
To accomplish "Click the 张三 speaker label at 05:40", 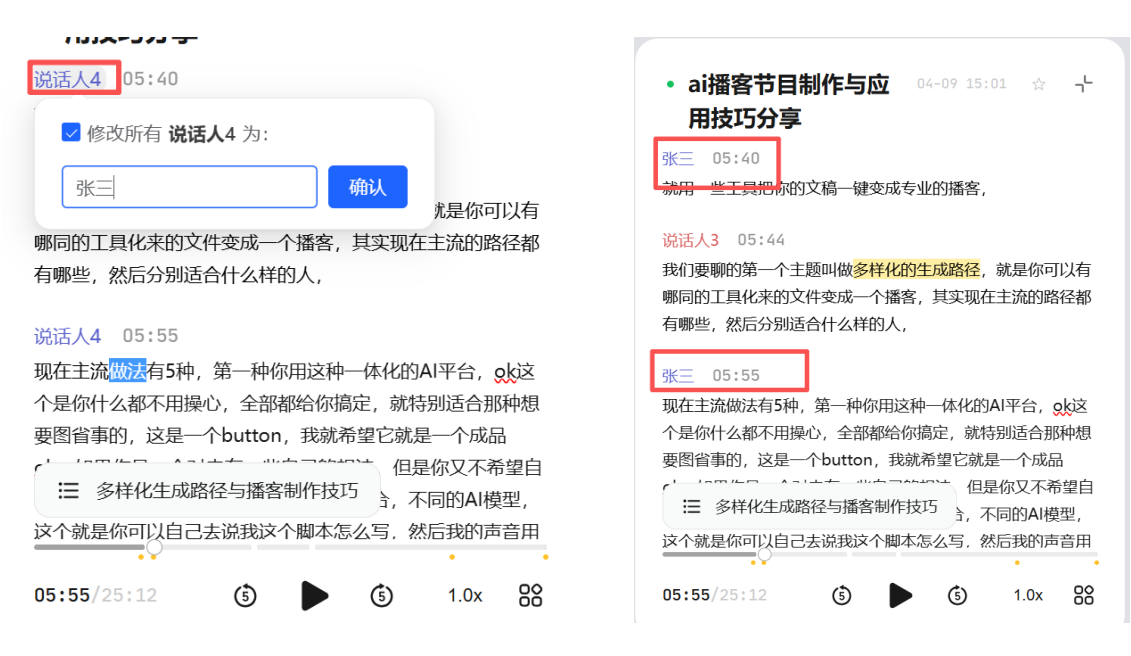I will [x=678, y=158].
